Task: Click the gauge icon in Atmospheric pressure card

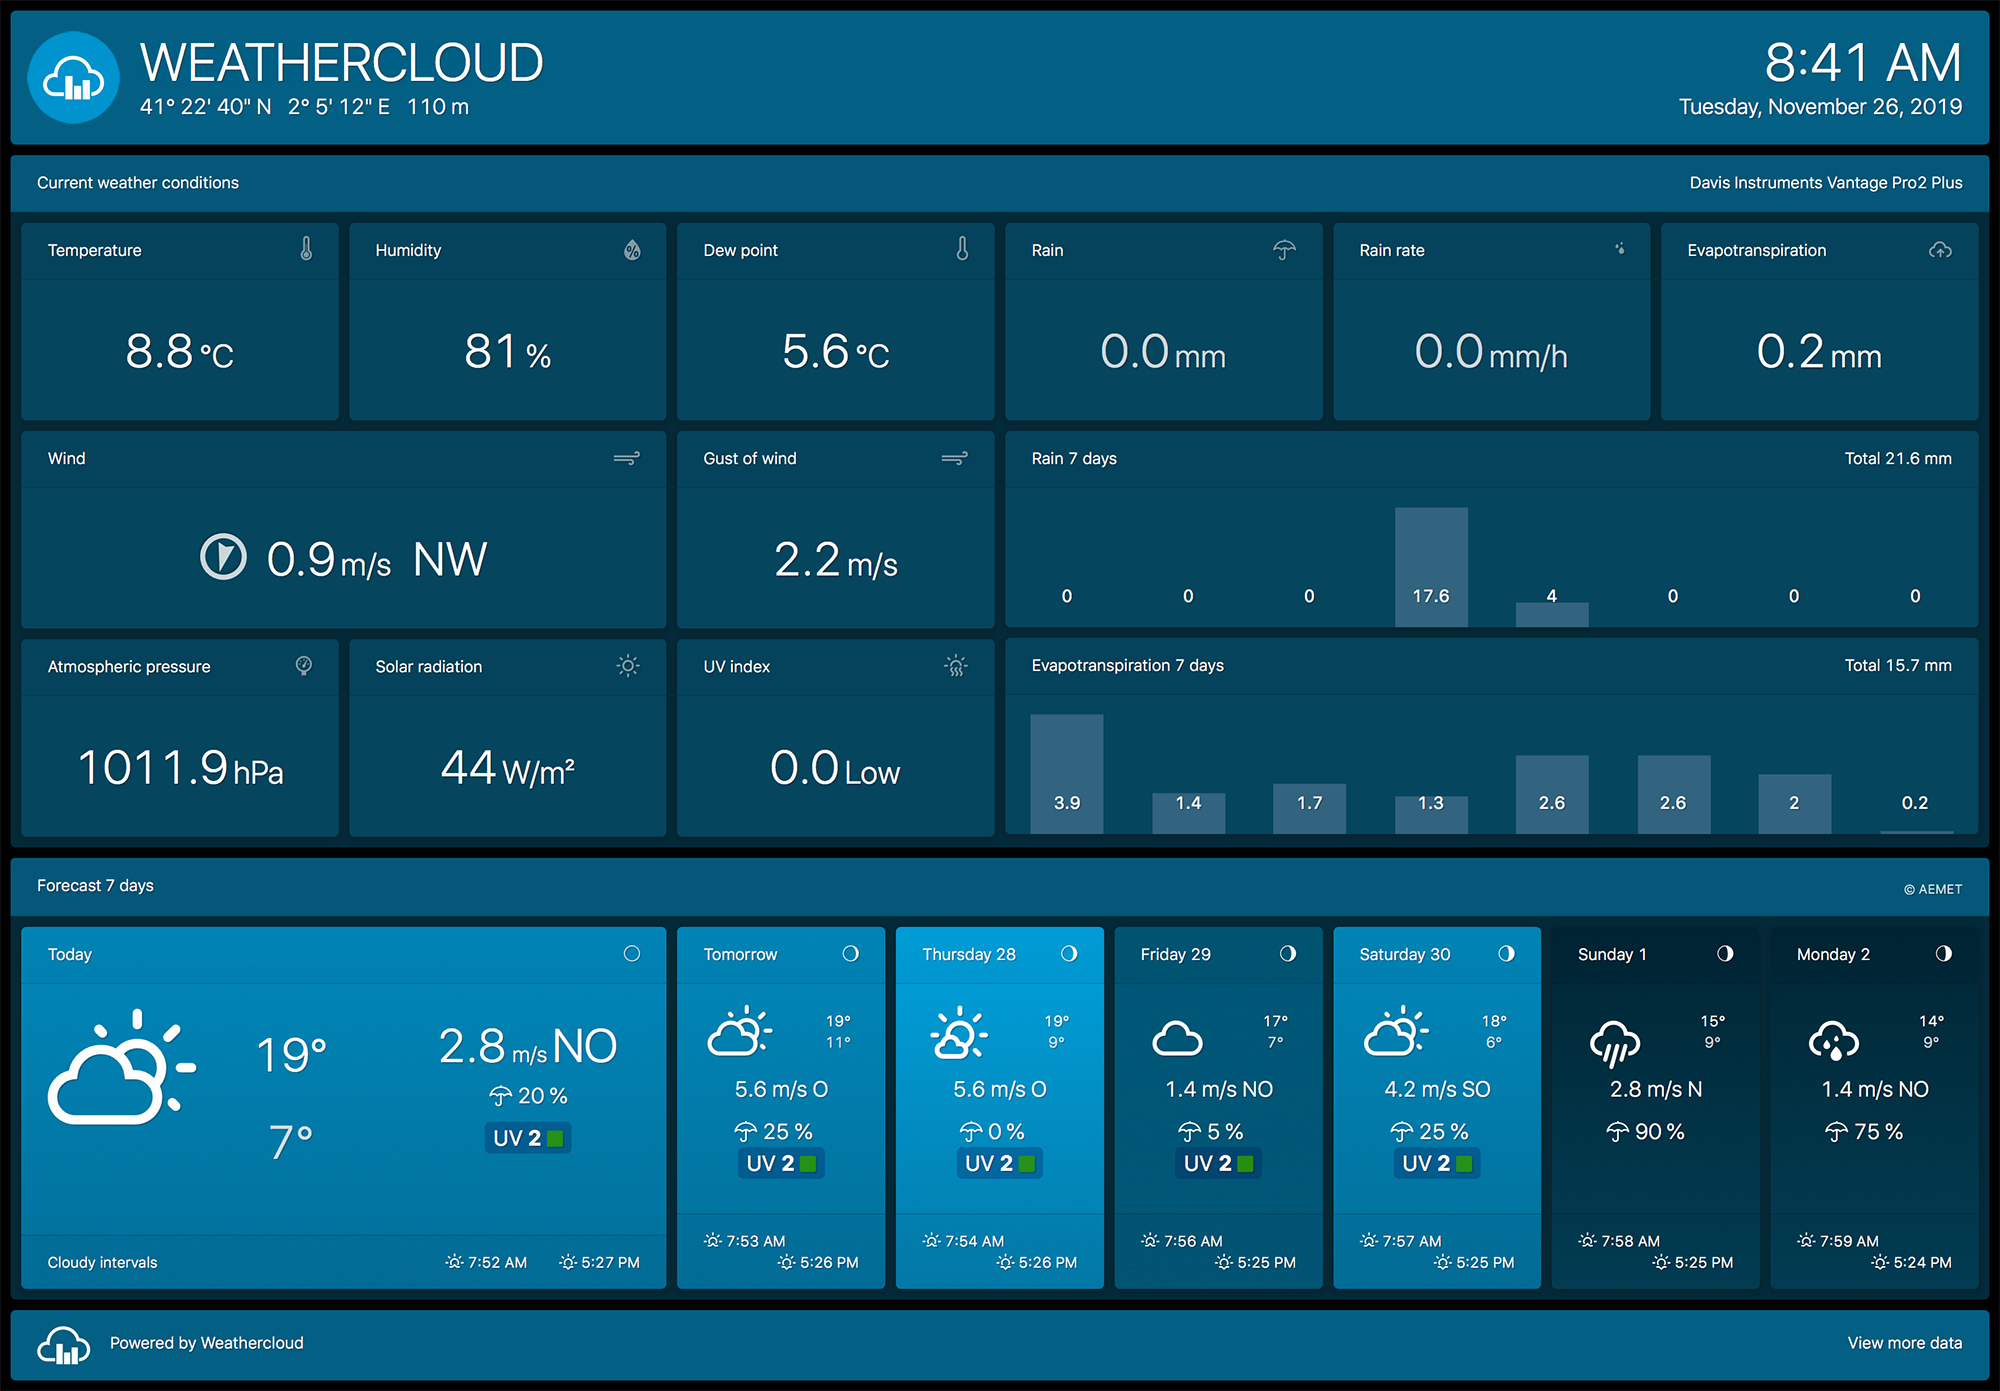Action: pos(304,665)
